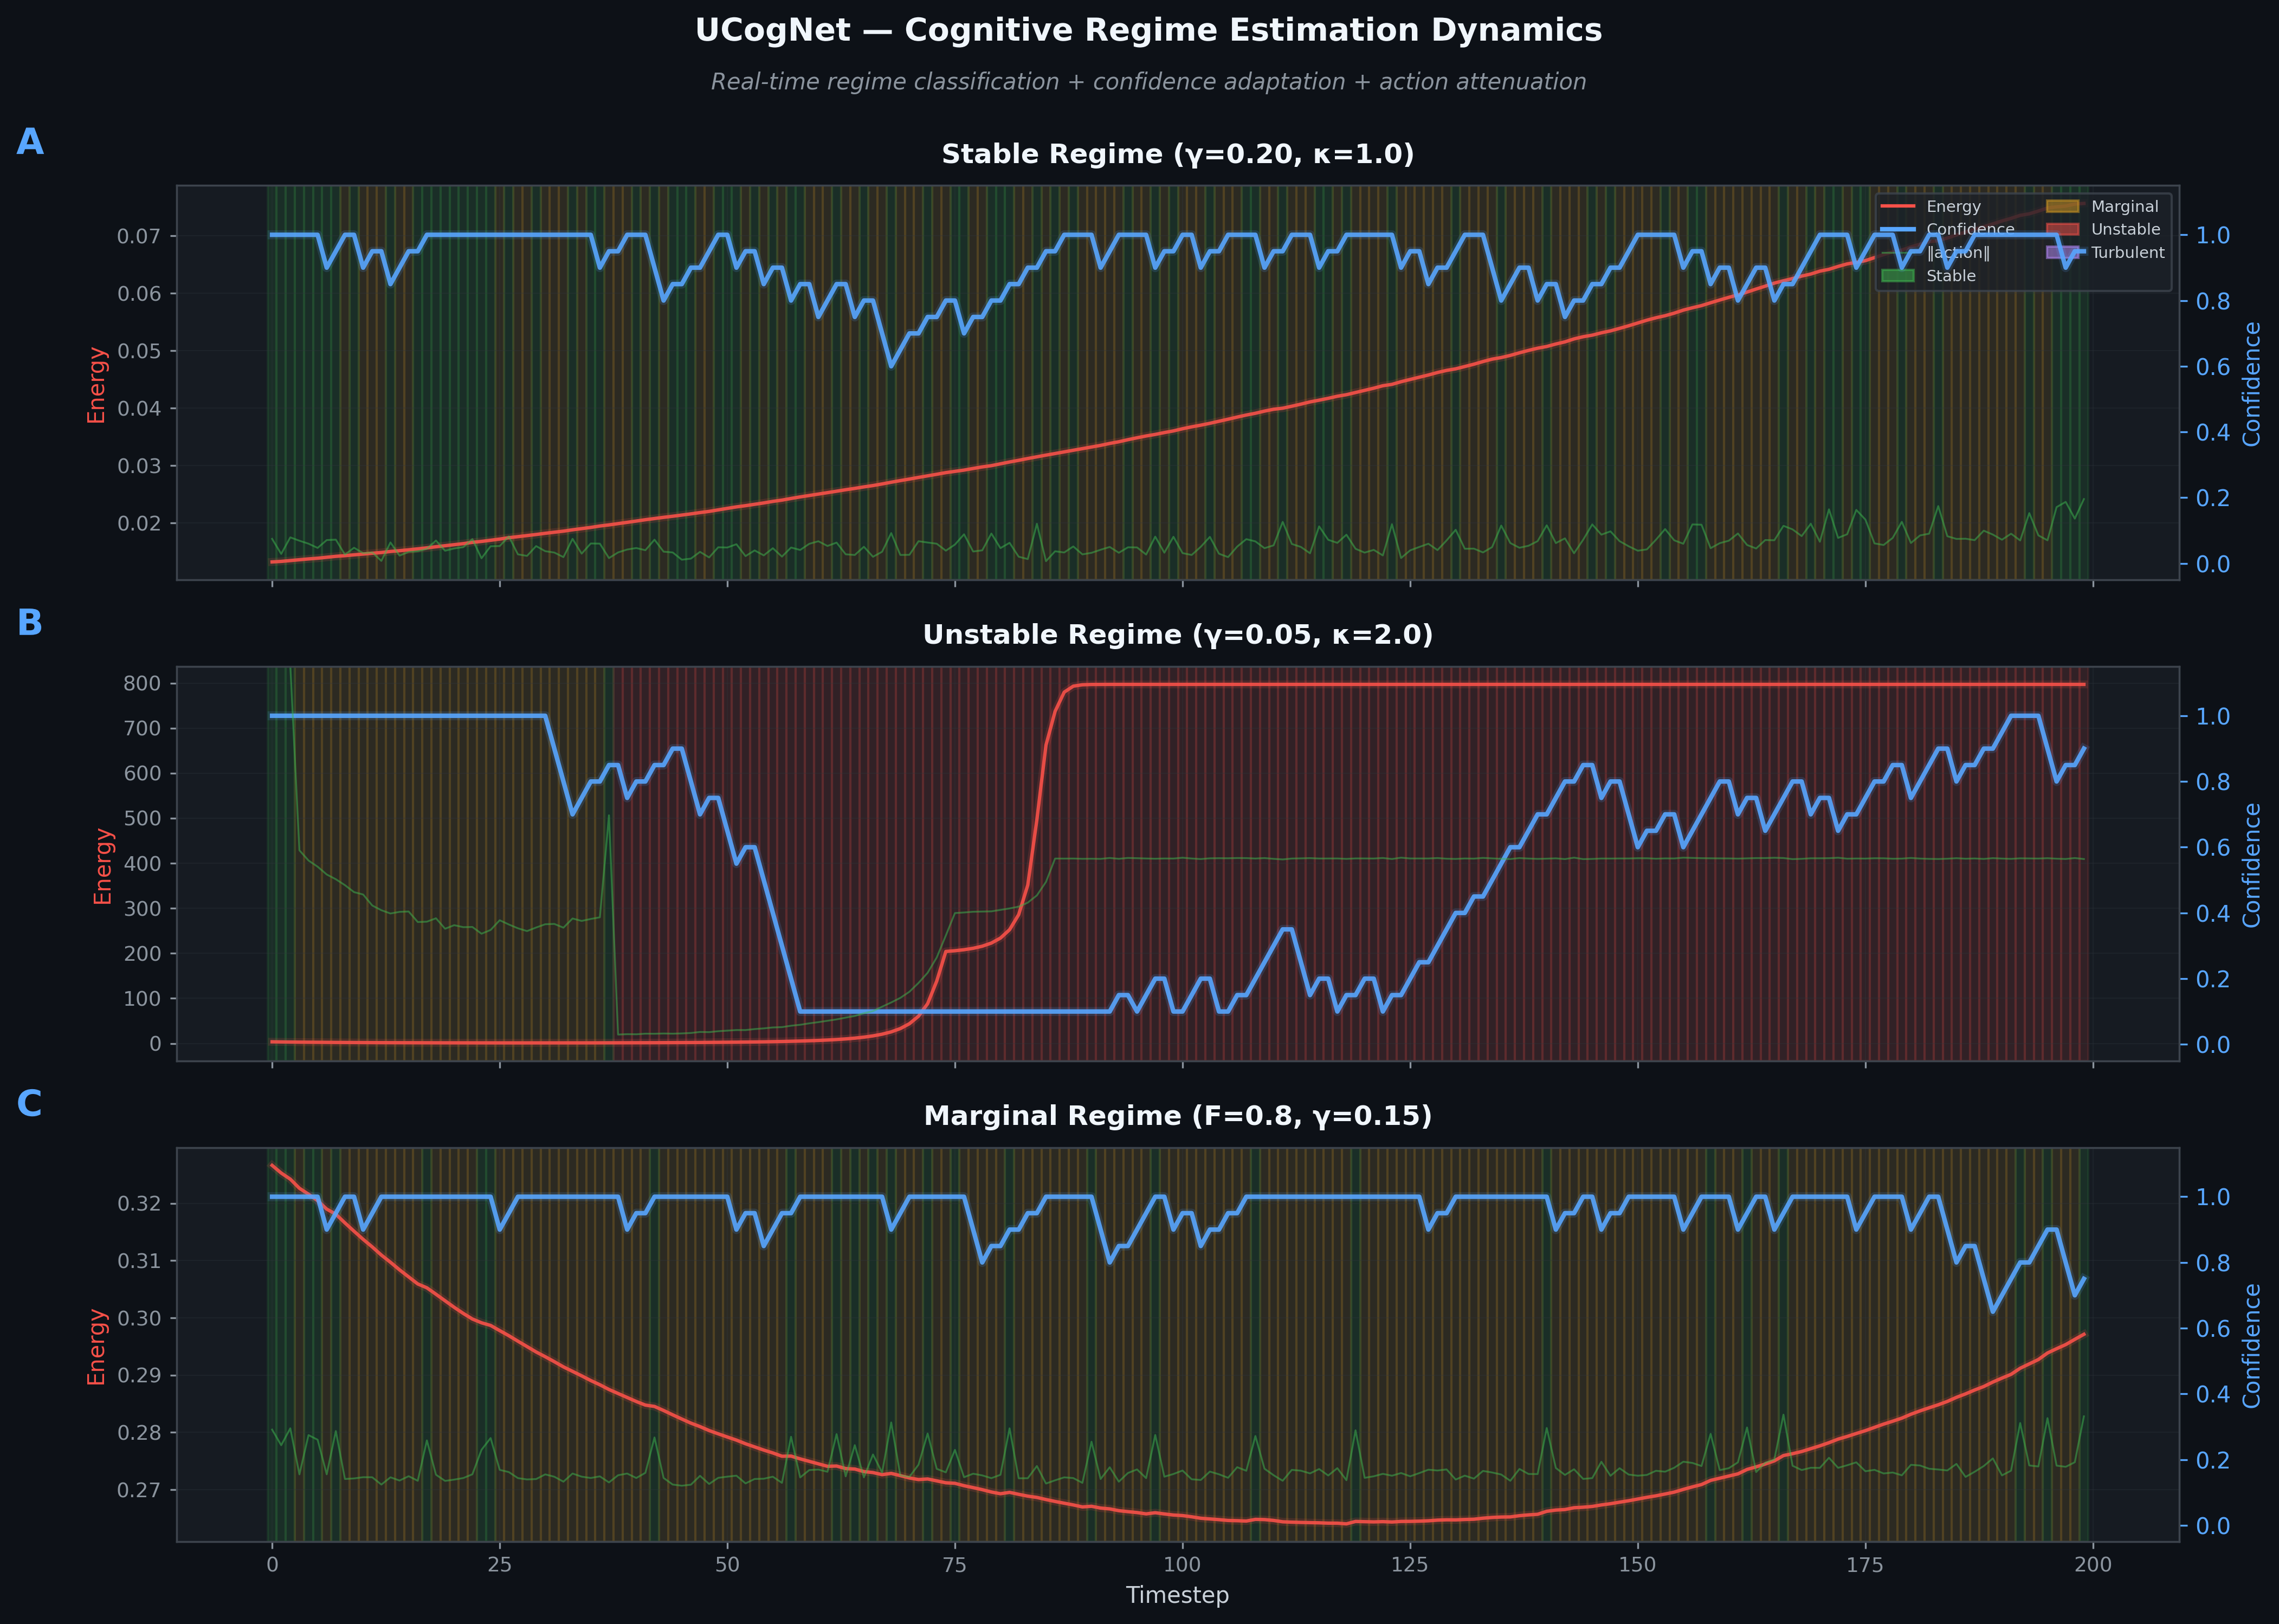Click the '0.6' confidence tick in panel A
The width and height of the screenshot is (2279, 1624).
pos(2213,367)
